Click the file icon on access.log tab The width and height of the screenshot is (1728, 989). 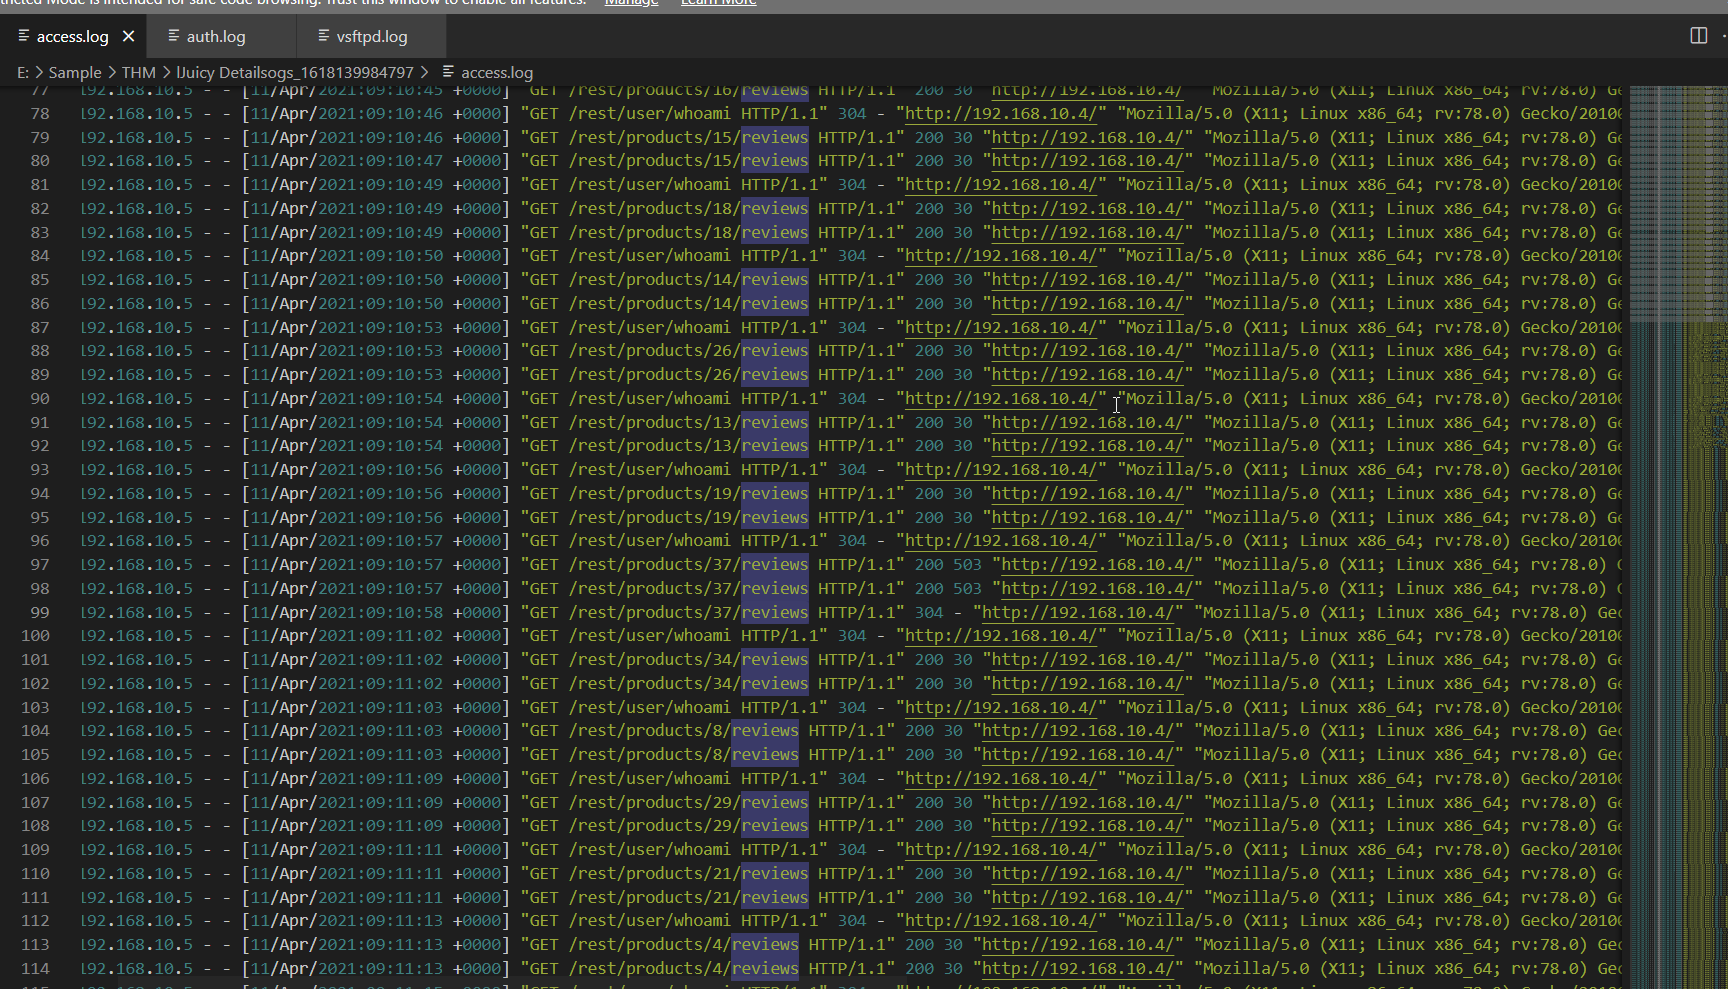[23, 36]
